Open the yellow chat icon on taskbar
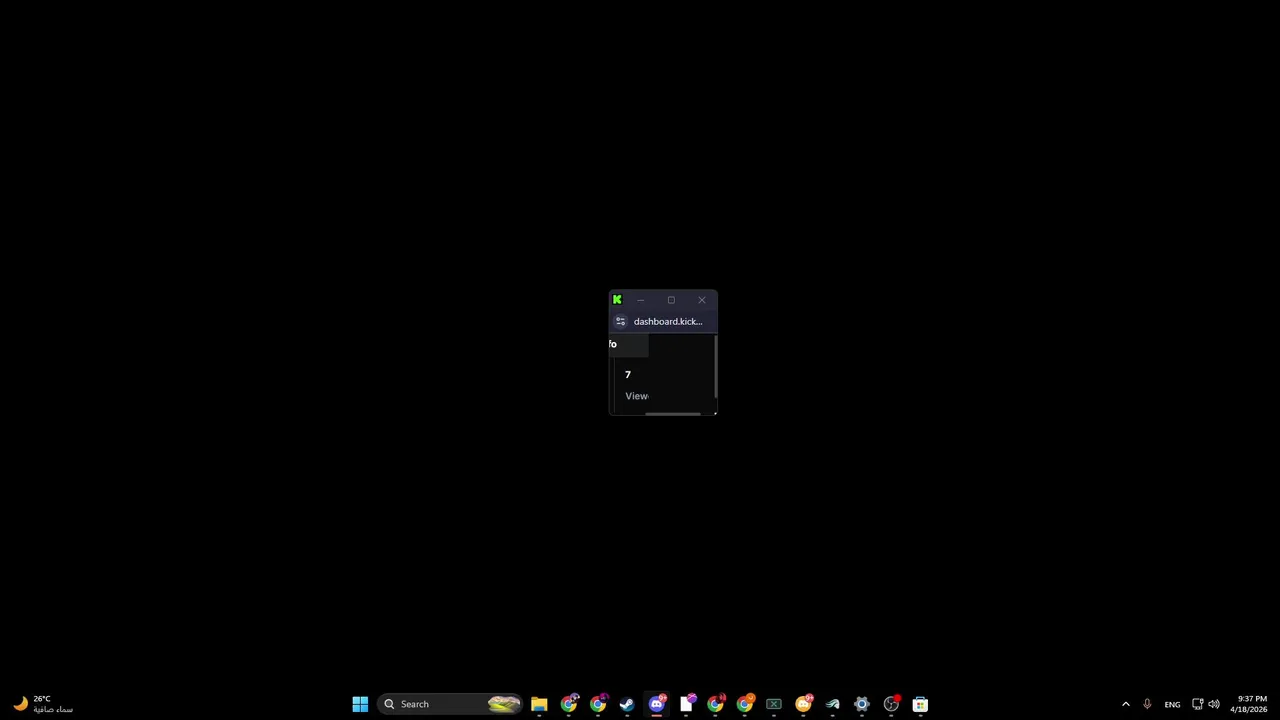 point(803,704)
